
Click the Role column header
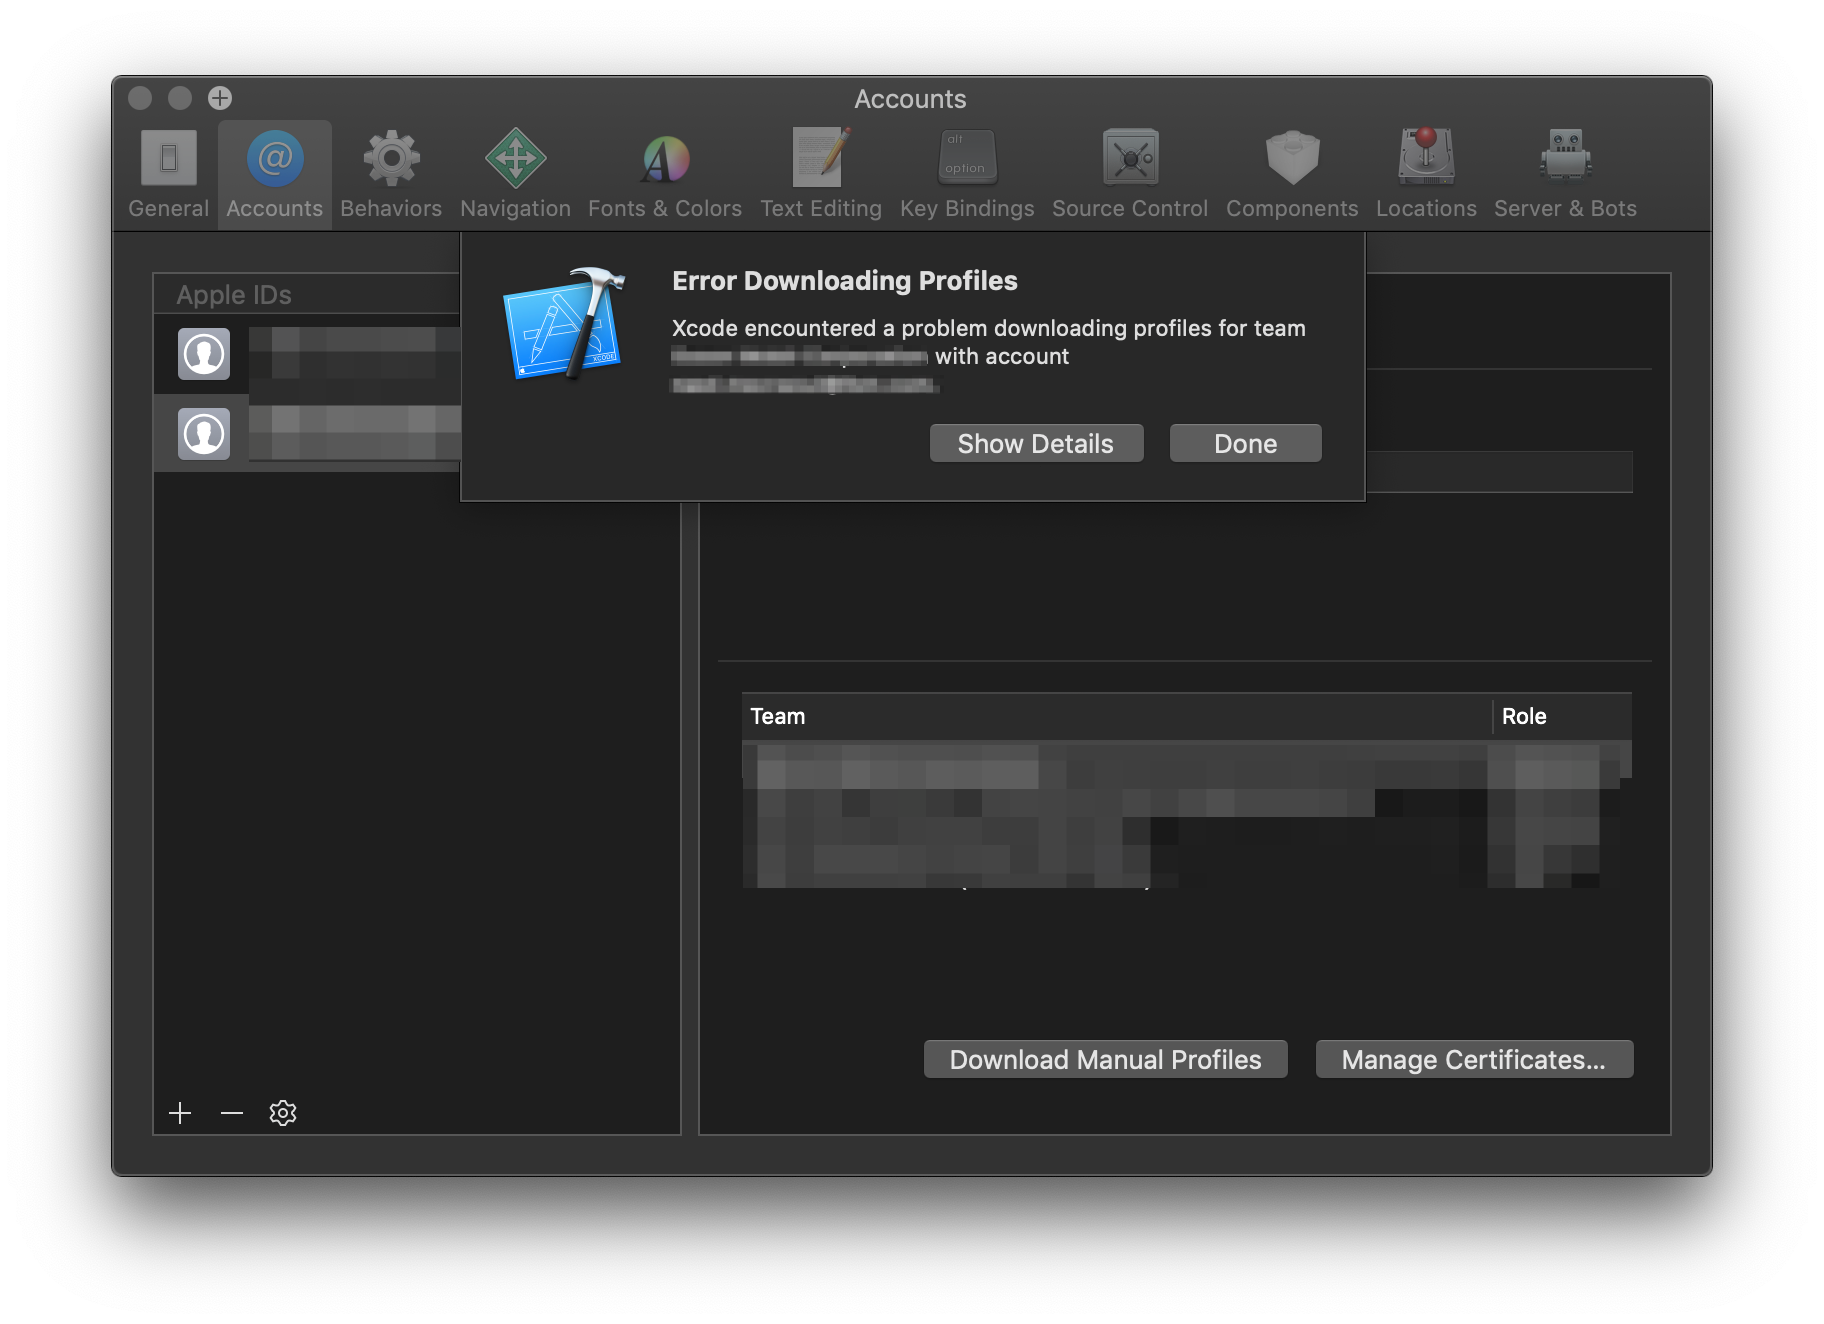pyautogui.click(x=1563, y=716)
